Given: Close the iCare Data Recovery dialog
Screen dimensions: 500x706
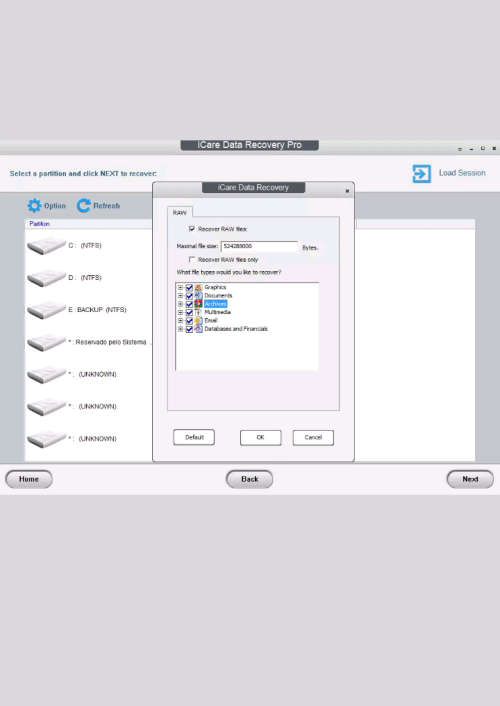Looking at the screenshot, I should pos(347,191).
